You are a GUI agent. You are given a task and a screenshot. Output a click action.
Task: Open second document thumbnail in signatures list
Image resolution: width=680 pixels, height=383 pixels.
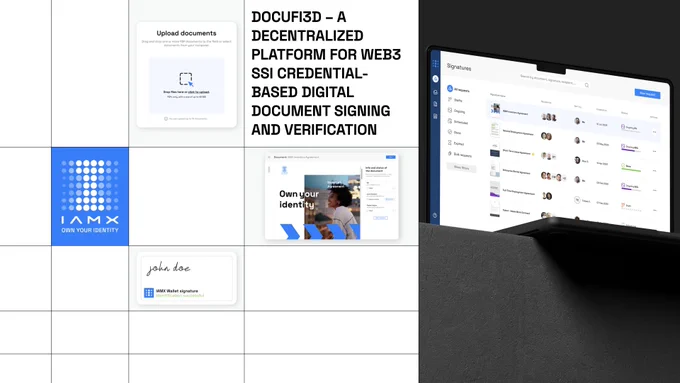[x=495, y=129]
